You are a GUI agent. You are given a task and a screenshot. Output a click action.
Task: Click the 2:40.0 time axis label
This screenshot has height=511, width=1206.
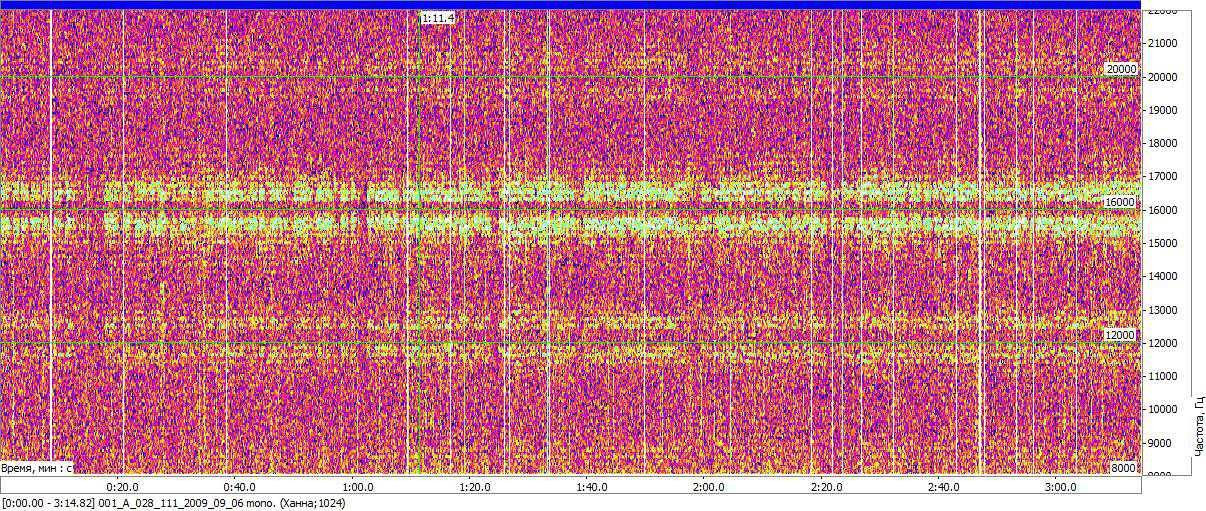click(943, 487)
